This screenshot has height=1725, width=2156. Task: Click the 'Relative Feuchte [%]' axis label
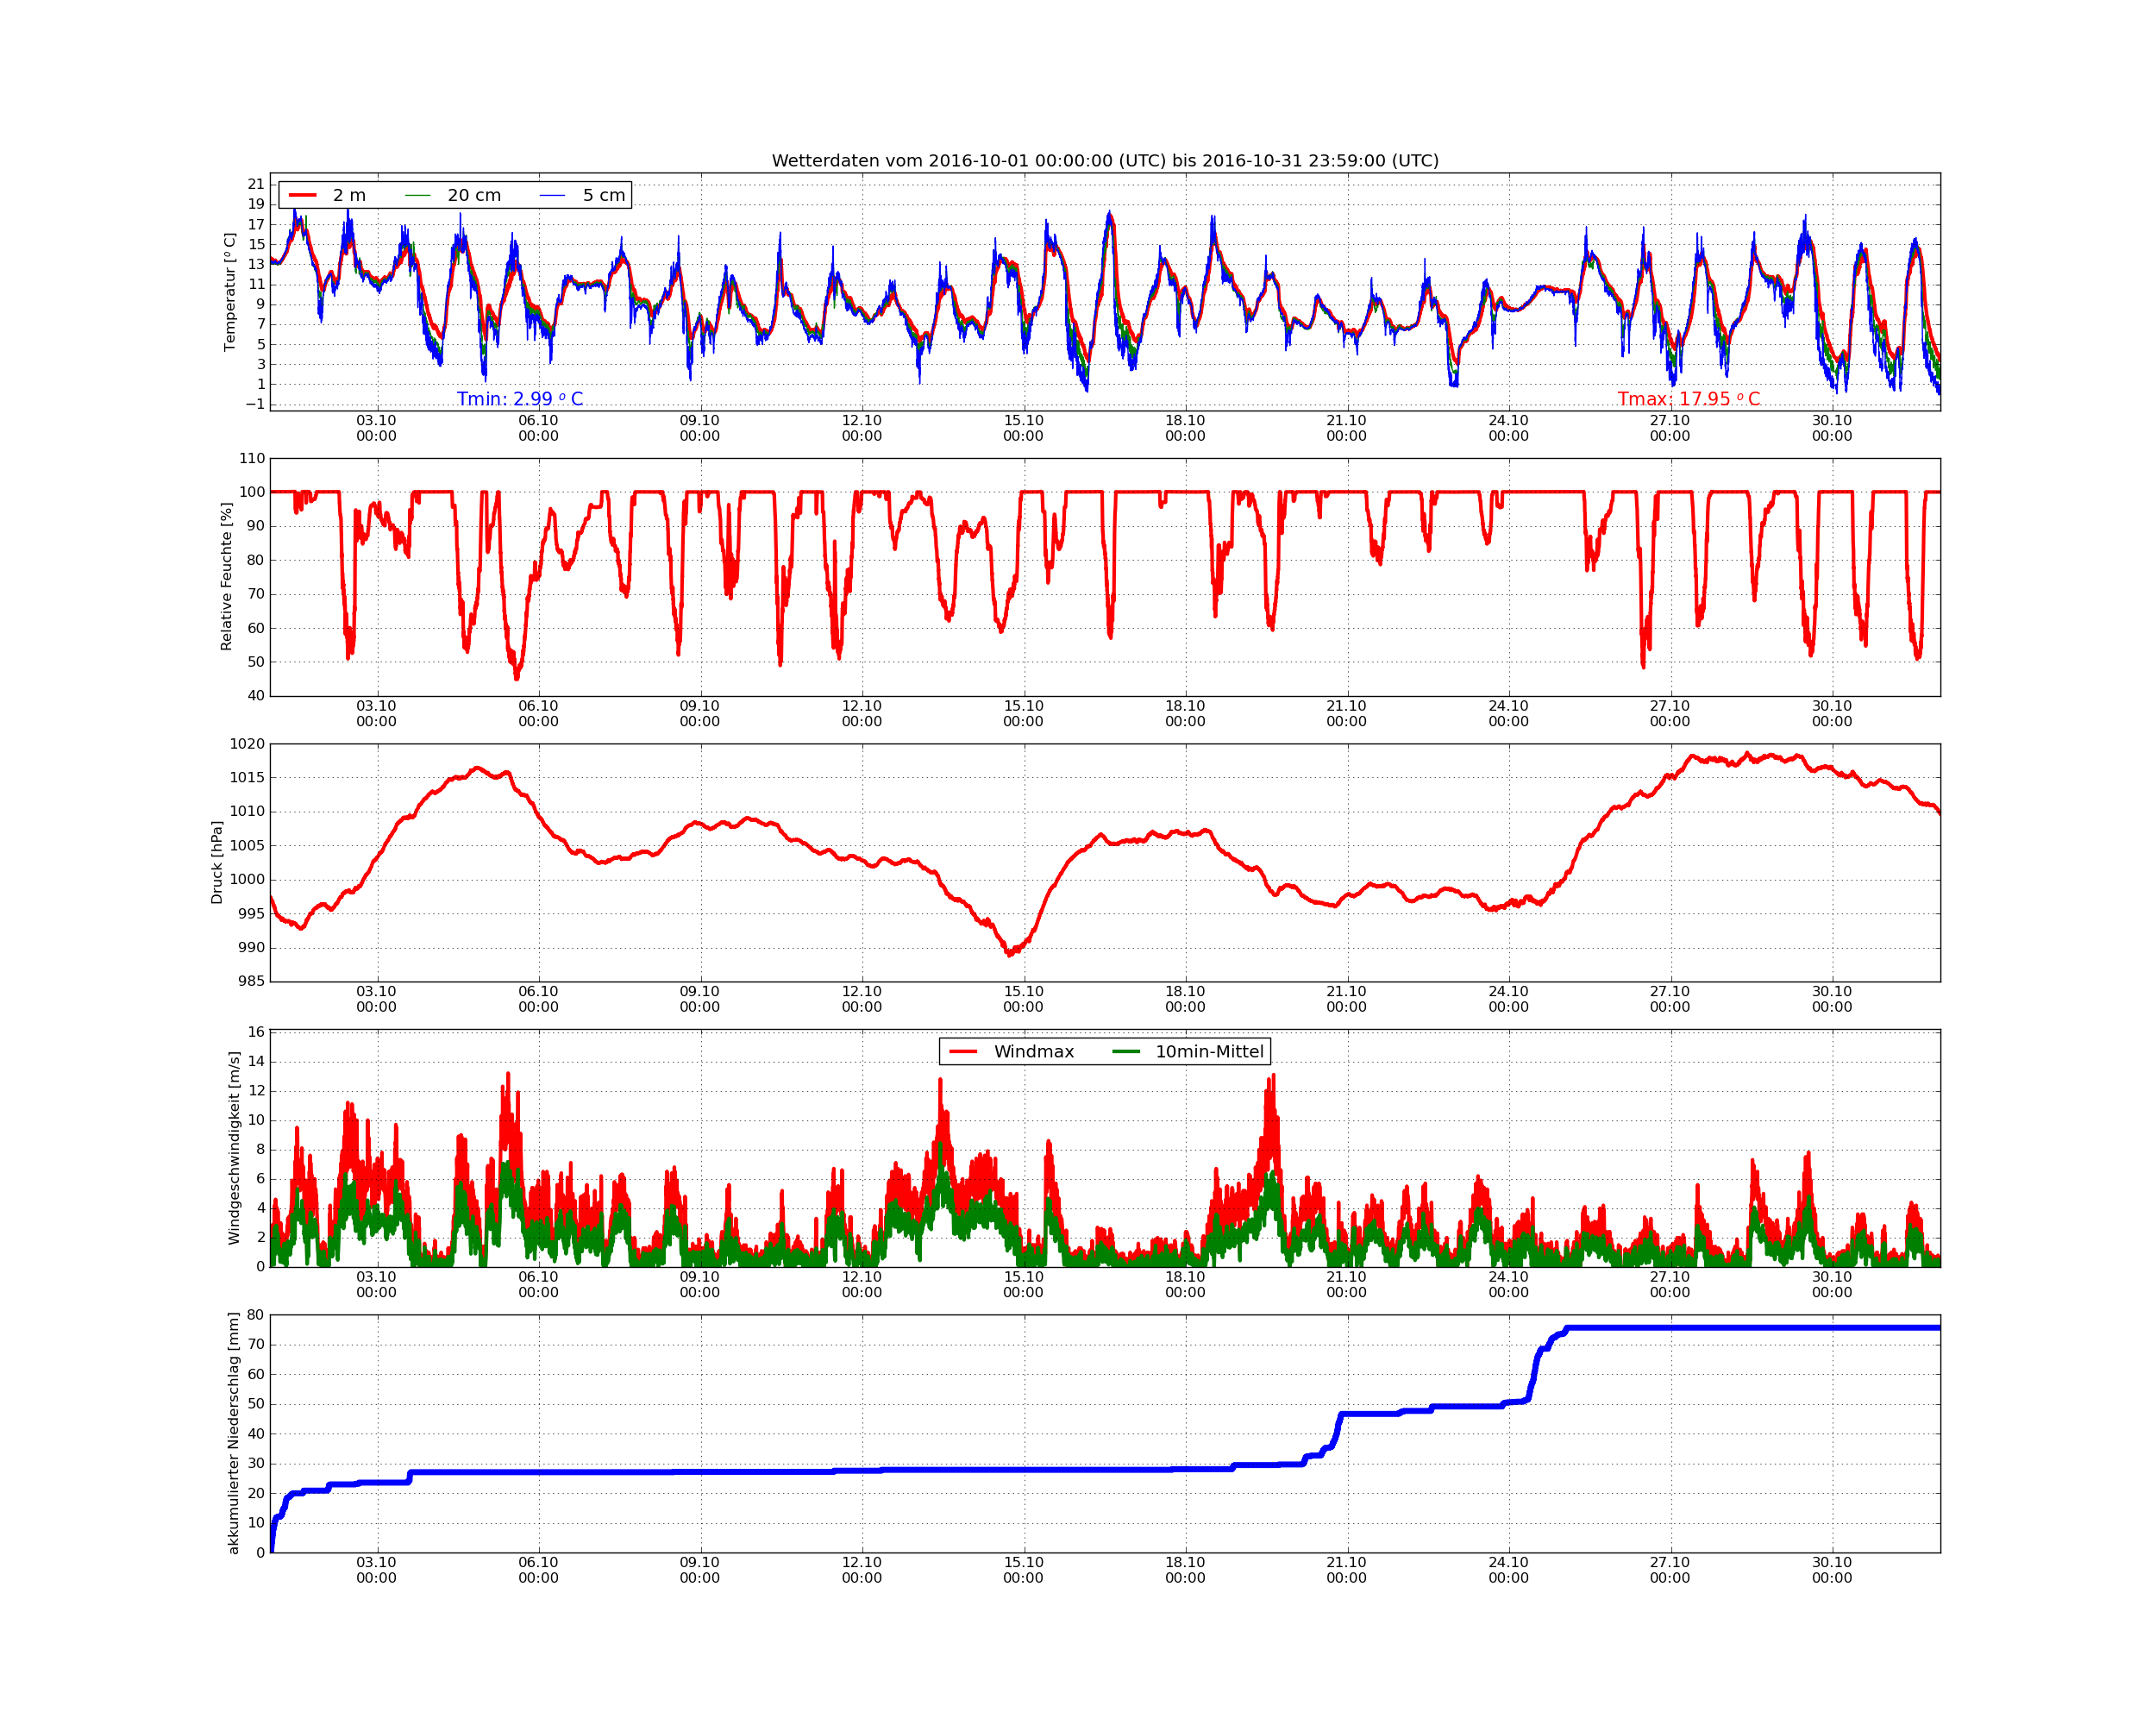click(226, 577)
